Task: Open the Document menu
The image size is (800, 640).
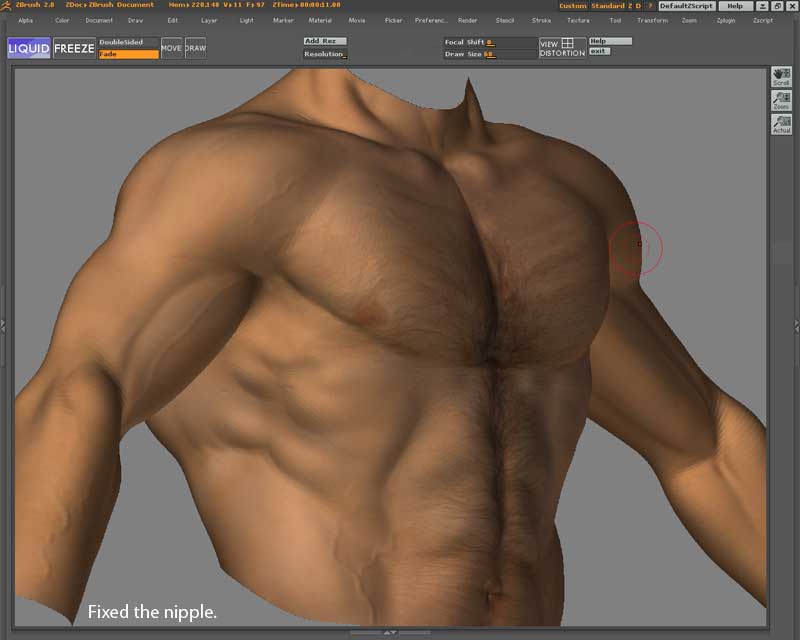Action: pos(99,20)
